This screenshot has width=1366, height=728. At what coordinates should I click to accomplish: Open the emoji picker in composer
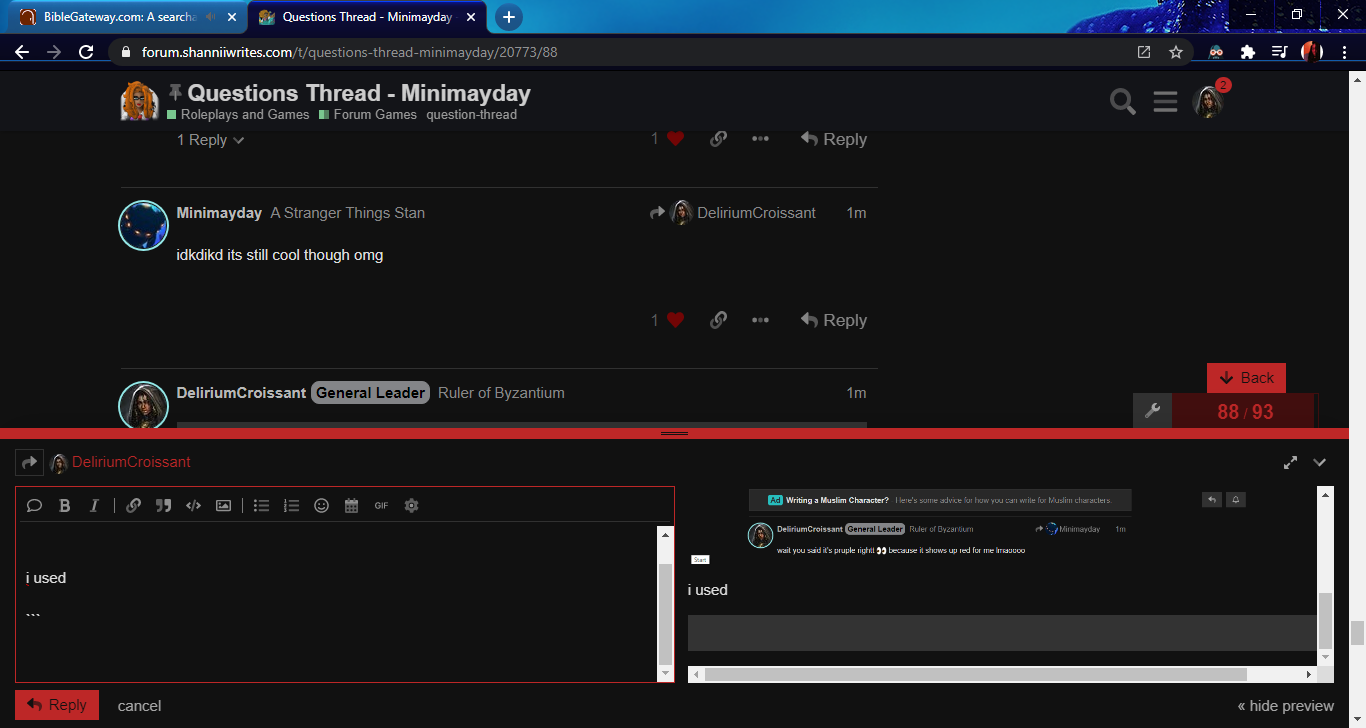point(321,506)
